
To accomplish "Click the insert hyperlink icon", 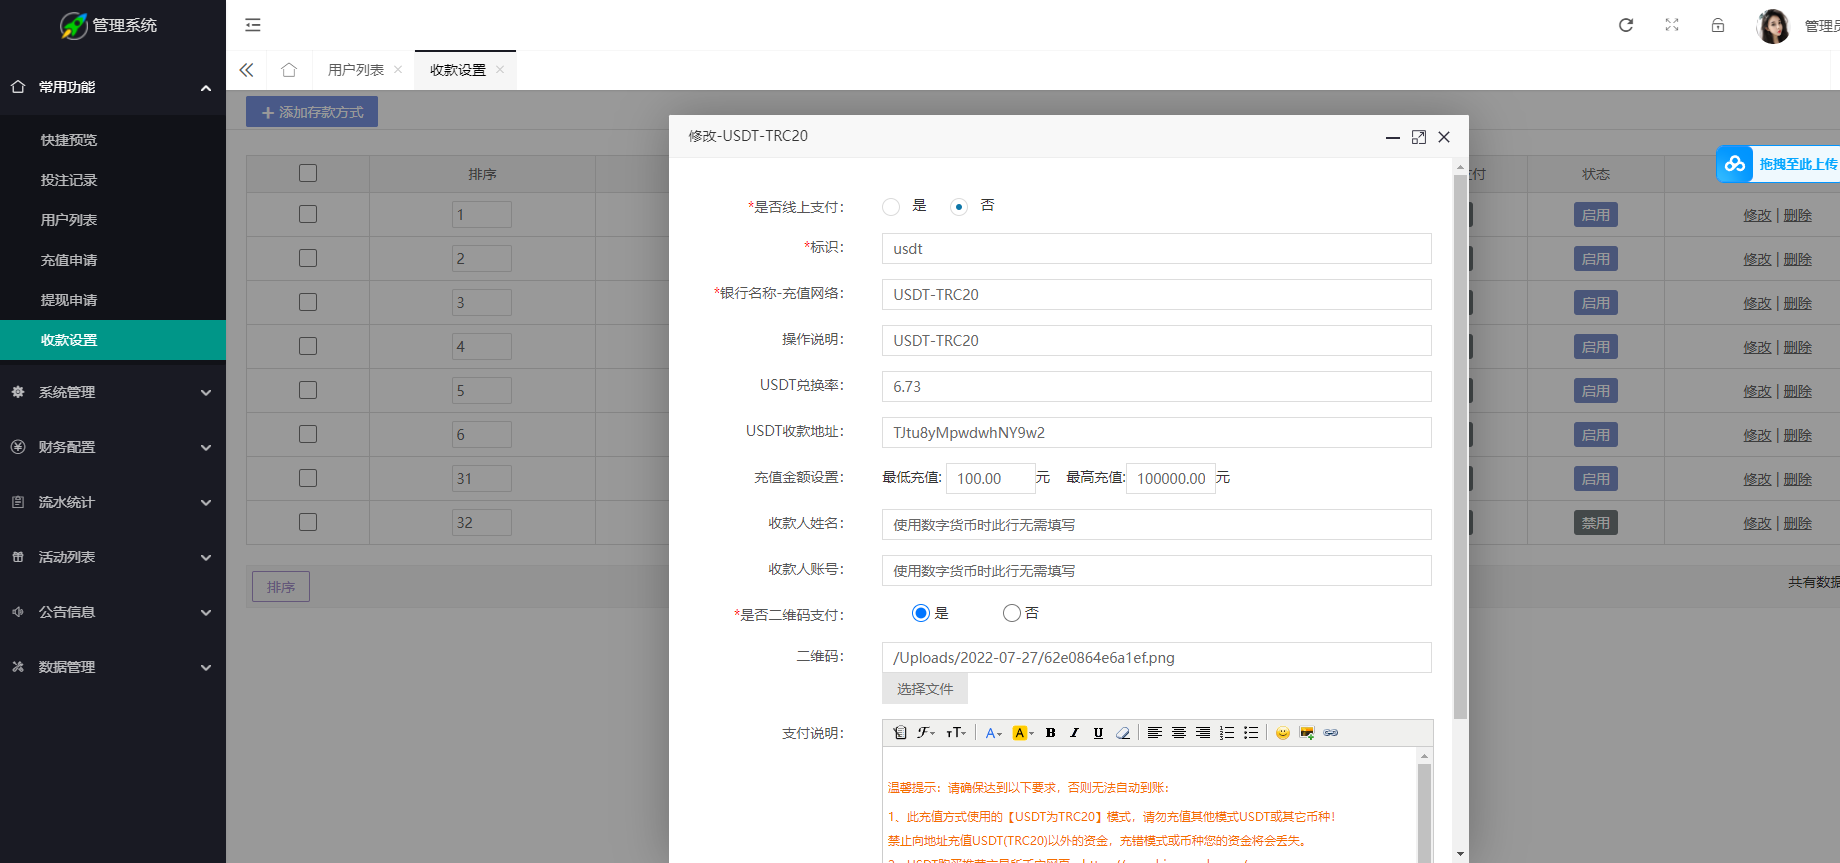I will click(1330, 733).
